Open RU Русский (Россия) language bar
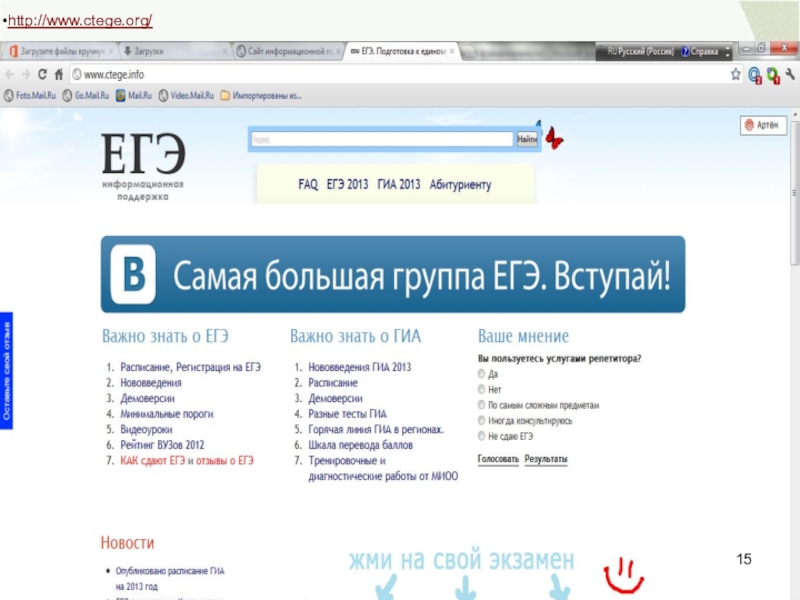 [x=640, y=52]
